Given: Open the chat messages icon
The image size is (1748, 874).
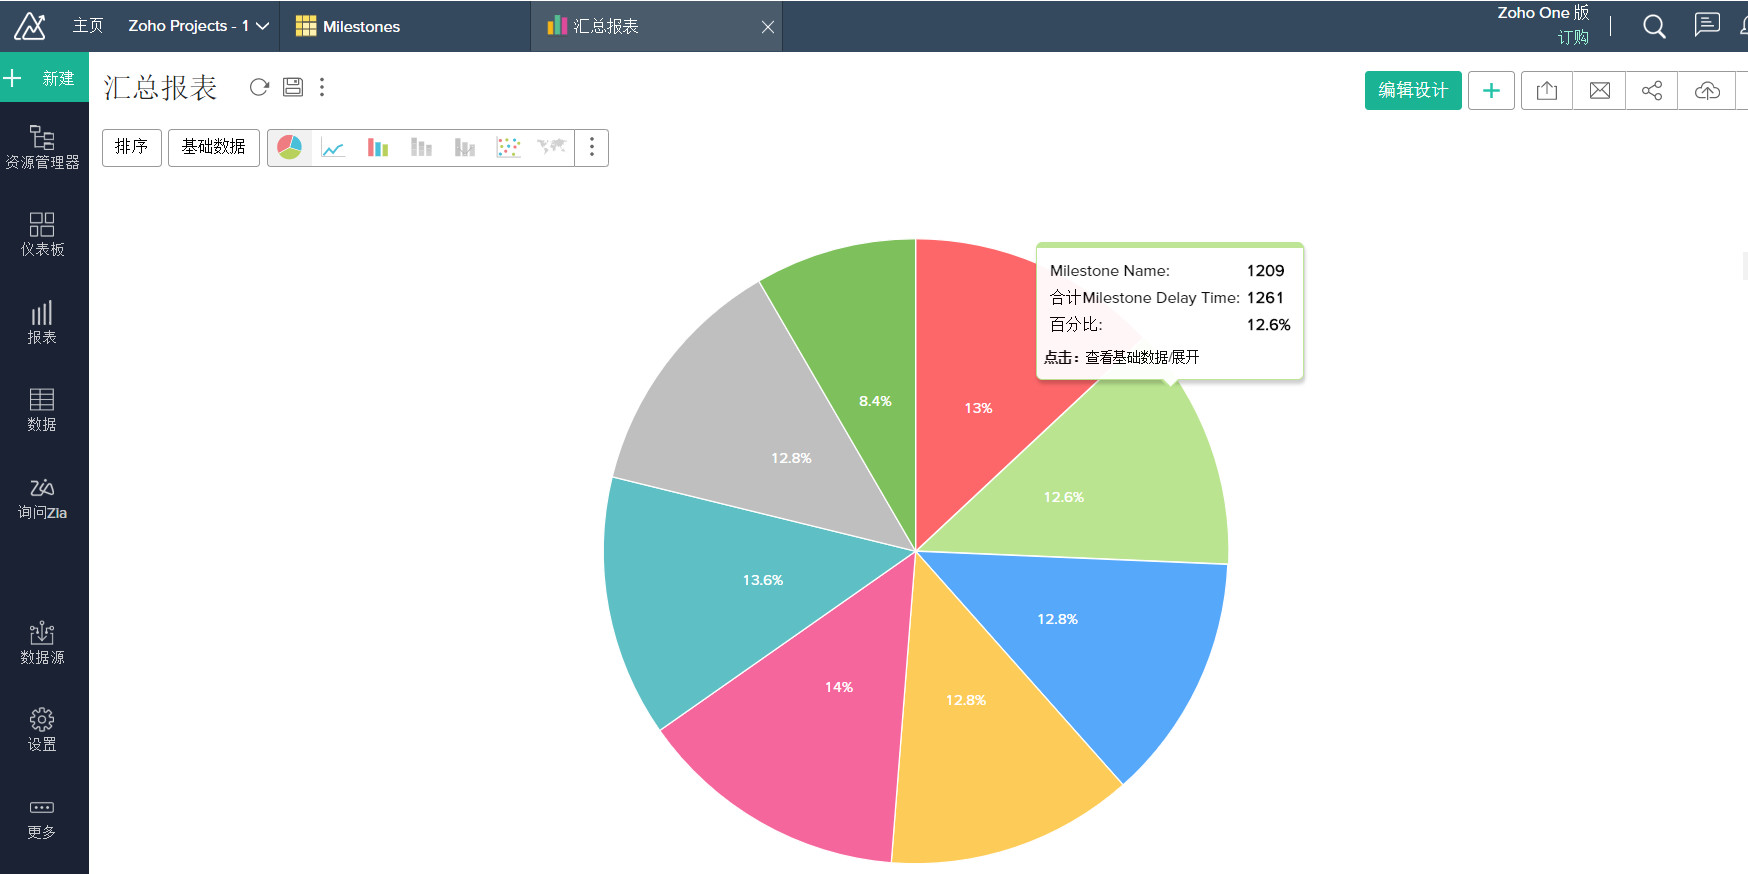Looking at the screenshot, I should pos(1707,25).
